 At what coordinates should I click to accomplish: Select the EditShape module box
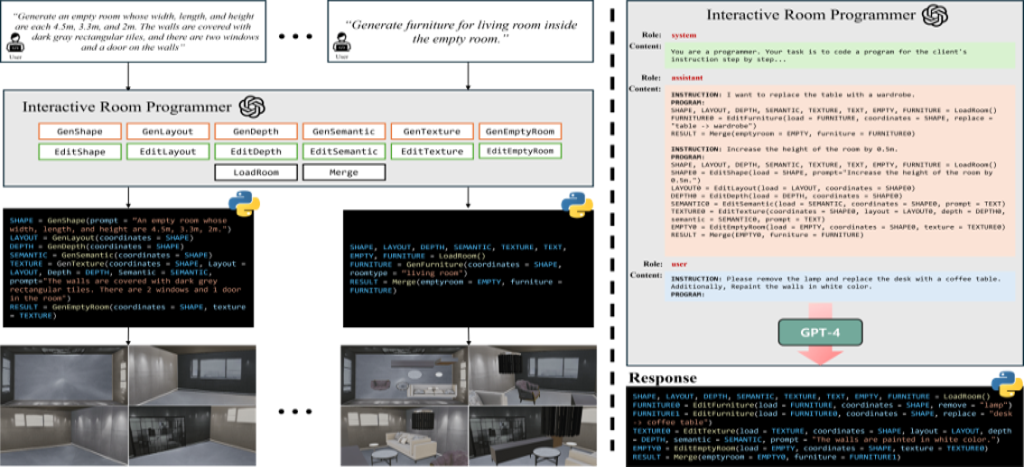[79, 152]
